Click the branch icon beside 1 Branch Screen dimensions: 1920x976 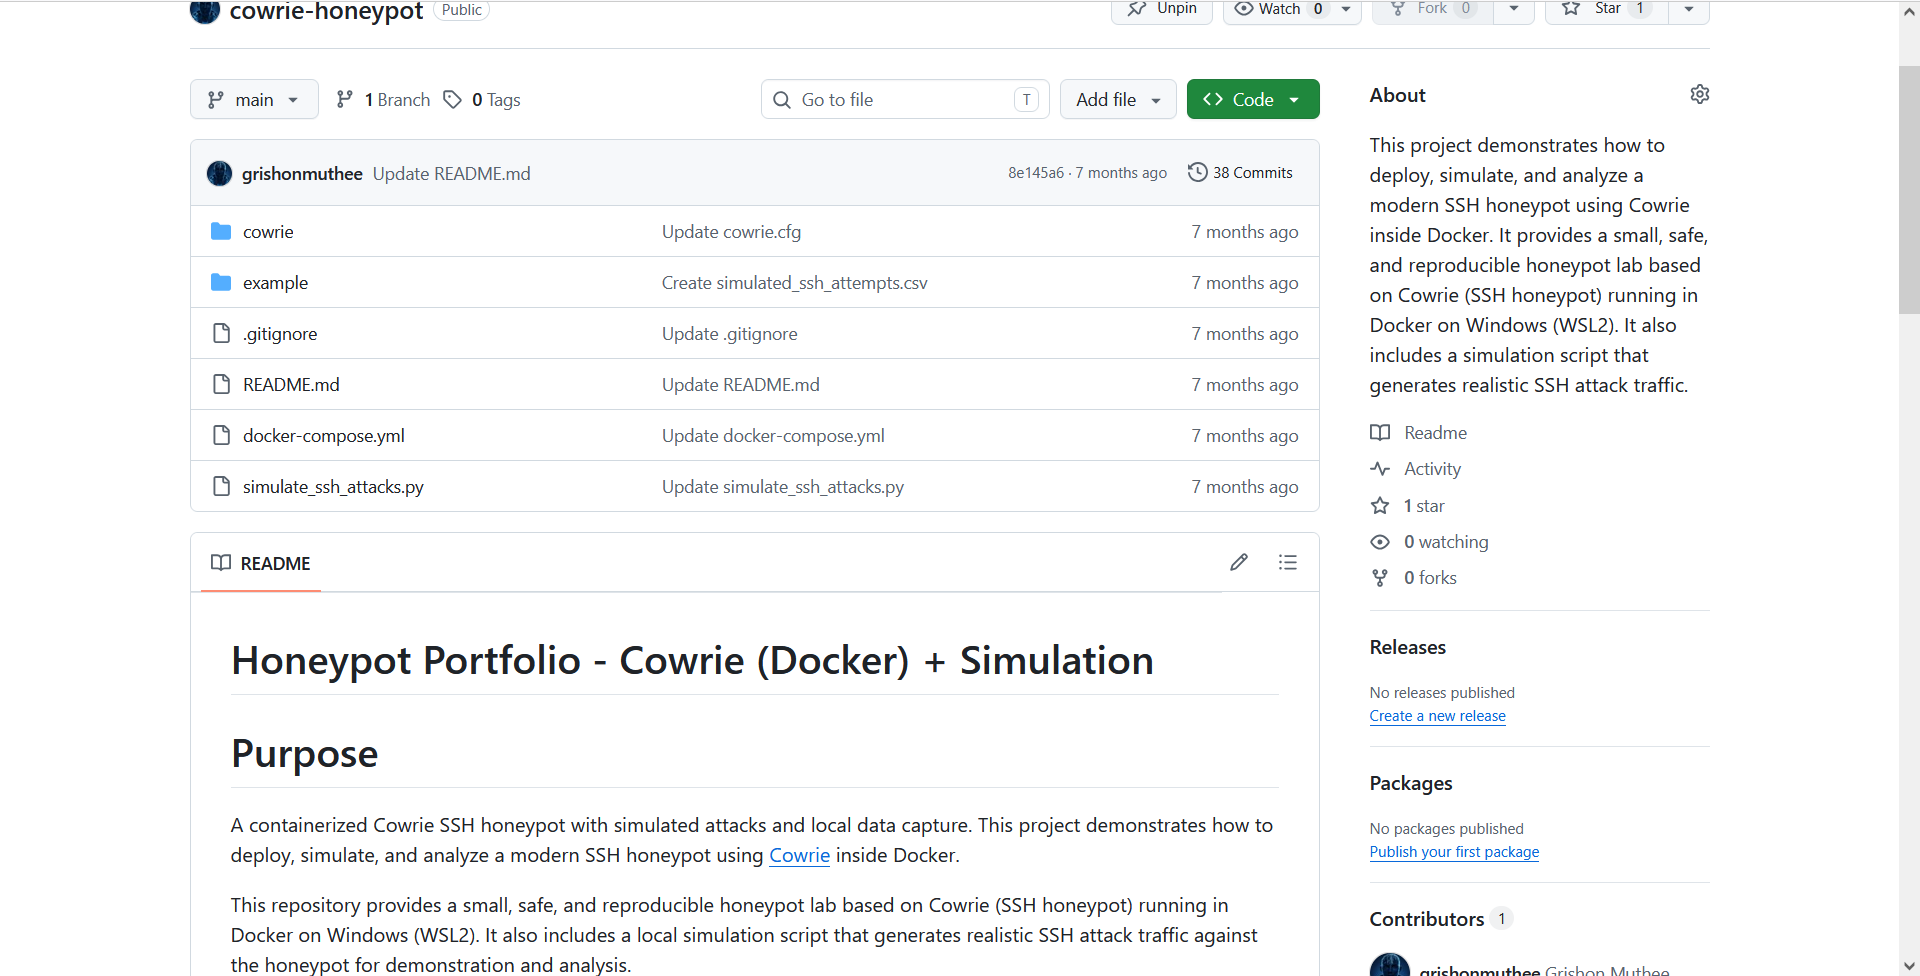tap(345, 99)
